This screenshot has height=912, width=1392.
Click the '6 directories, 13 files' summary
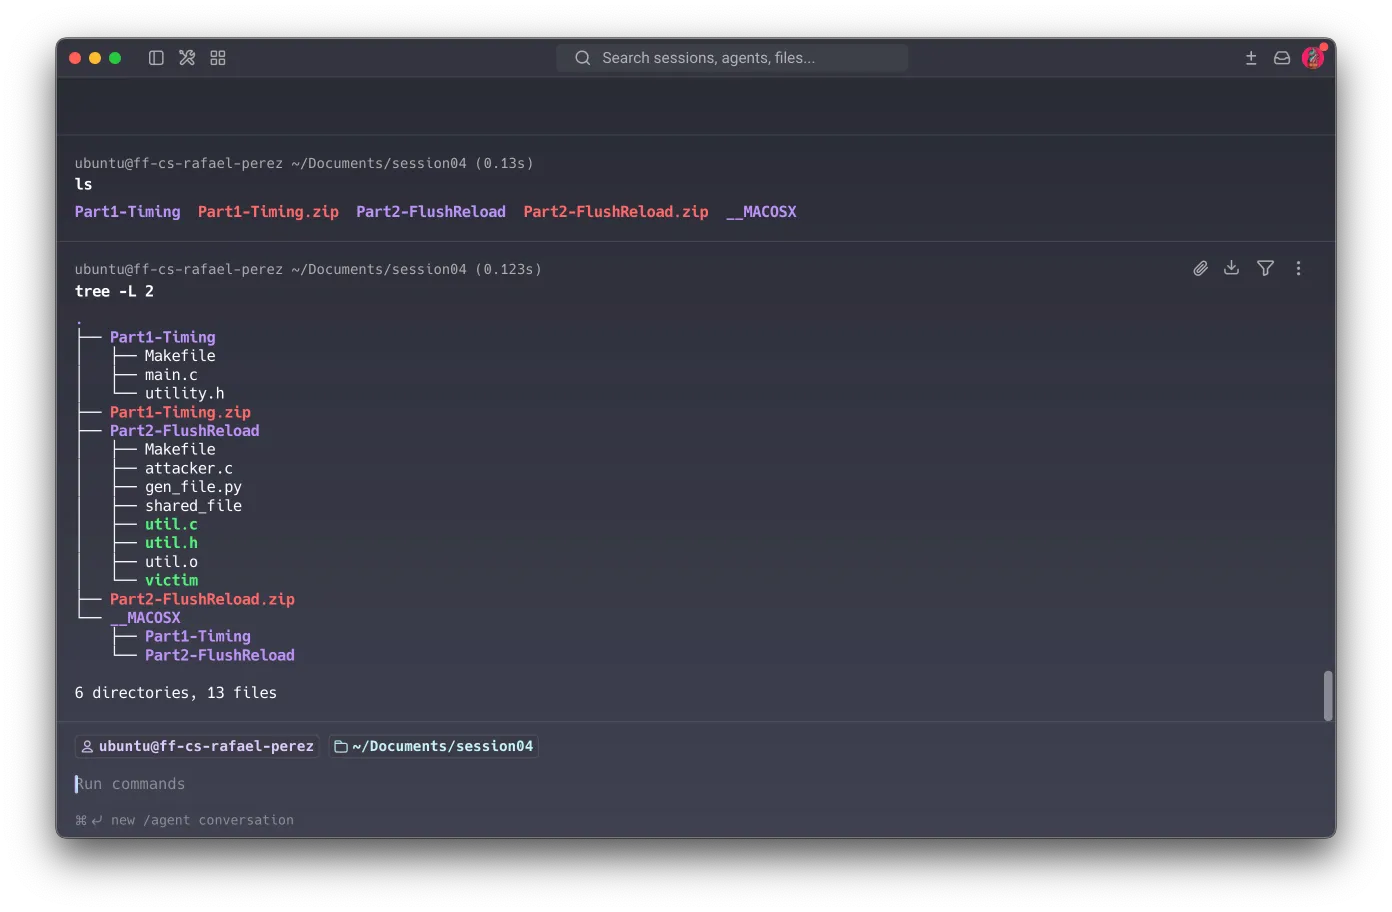pos(176,693)
